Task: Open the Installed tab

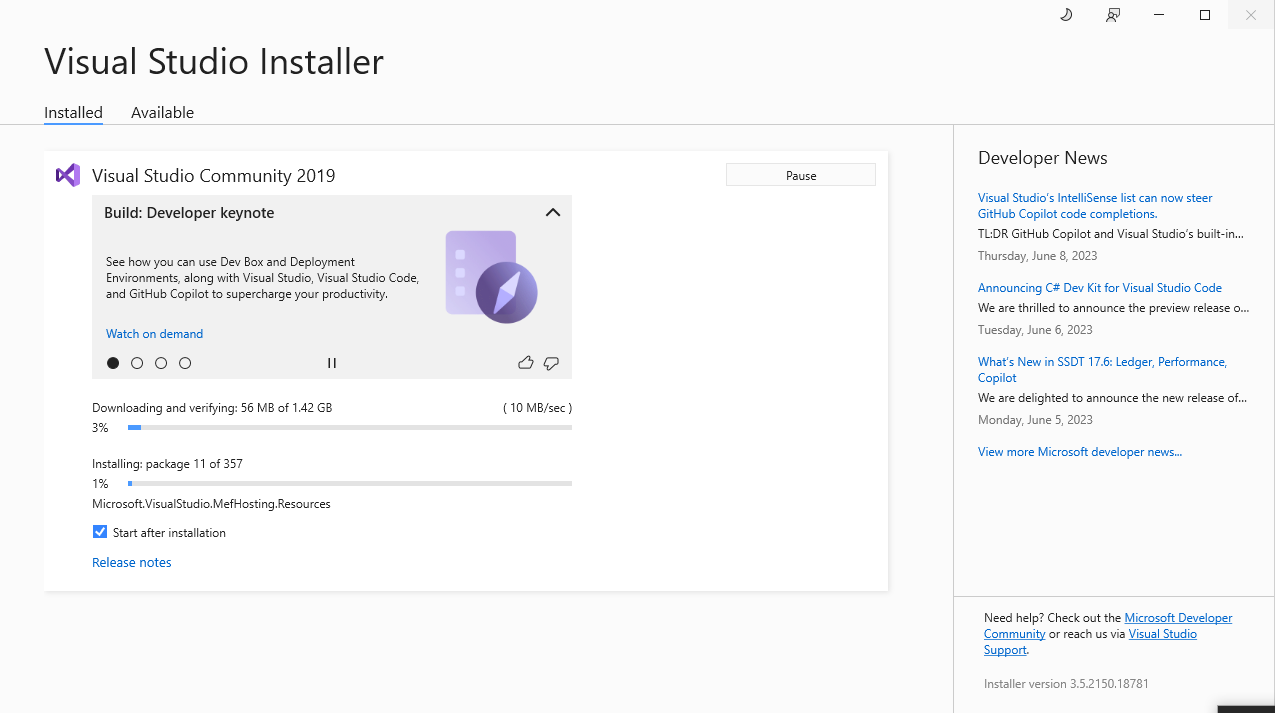Action: click(x=73, y=113)
